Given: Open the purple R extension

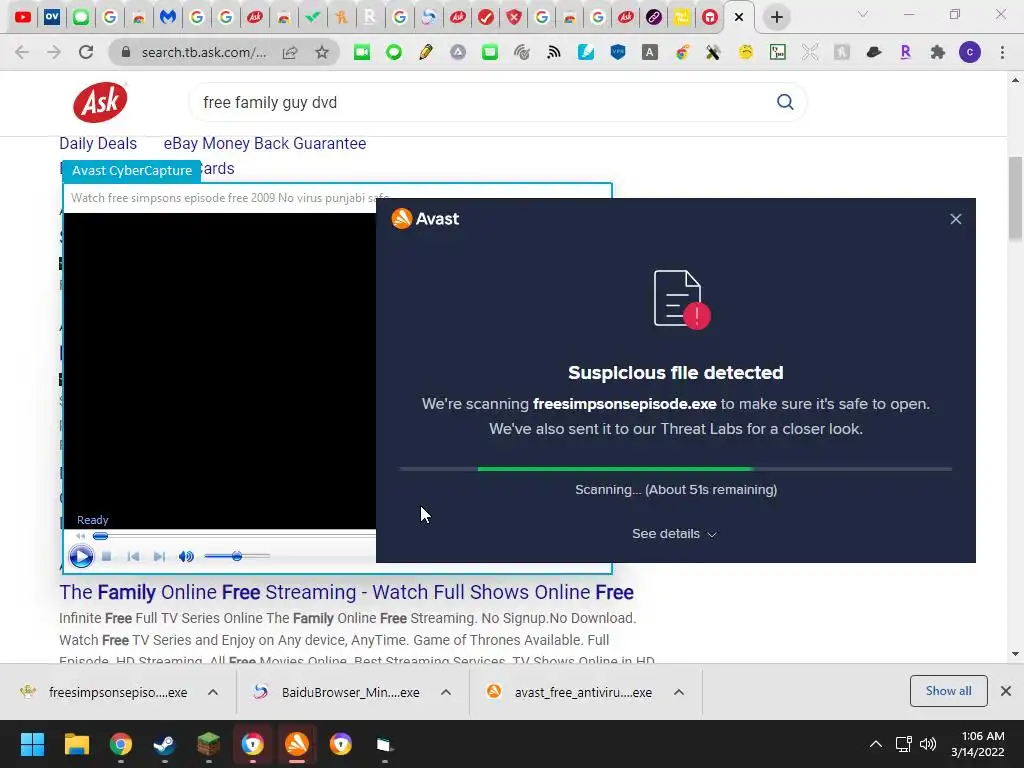Looking at the screenshot, I should pyautogui.click(x=905, y=52).
